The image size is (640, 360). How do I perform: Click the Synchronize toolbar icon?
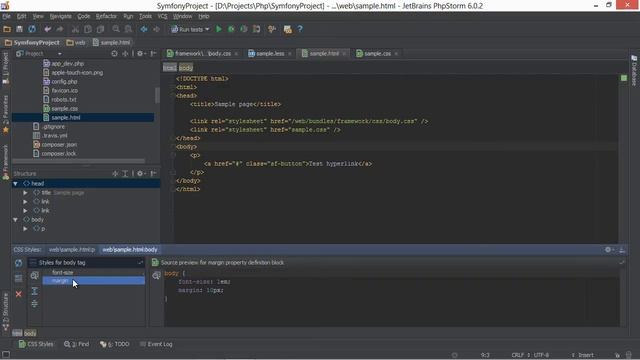point(32,29)
